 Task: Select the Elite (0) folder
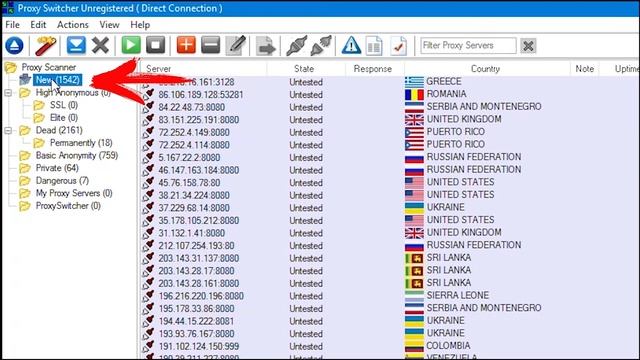click(x=64, y=118)
